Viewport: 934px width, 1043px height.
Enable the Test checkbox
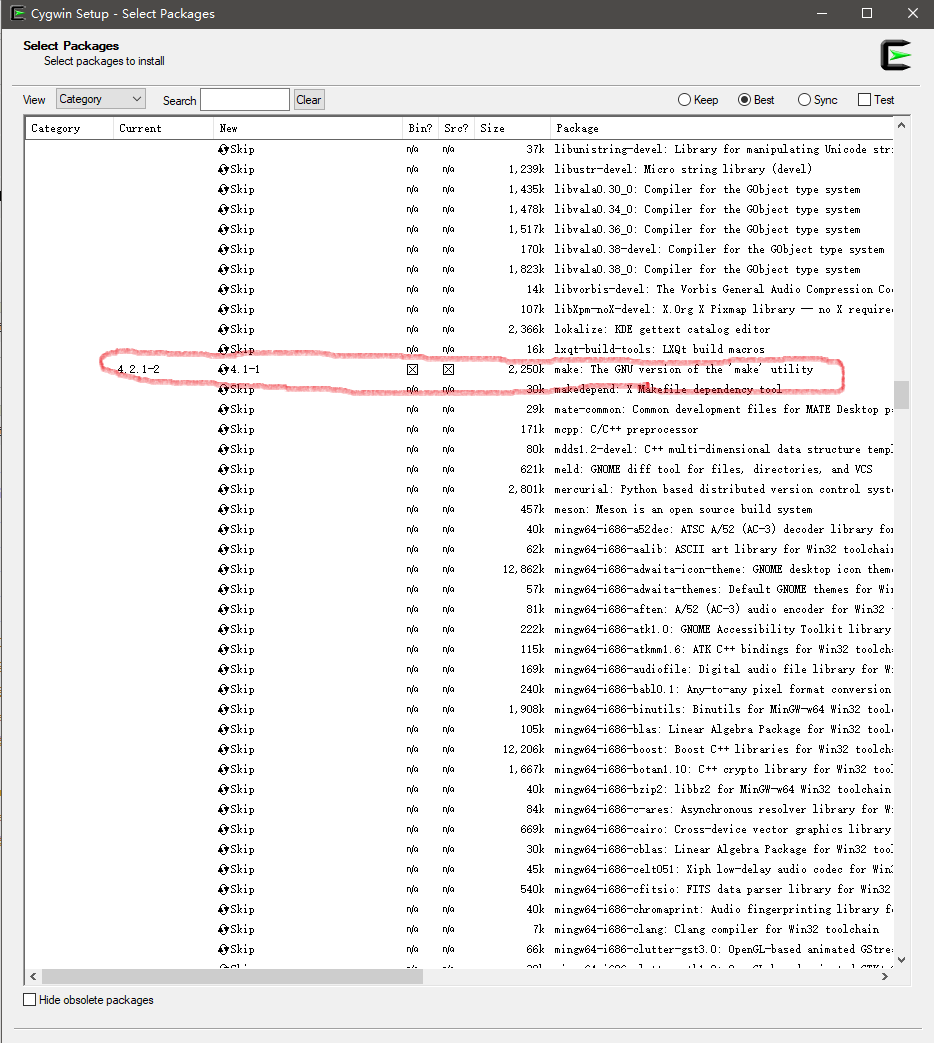point(864,100)
